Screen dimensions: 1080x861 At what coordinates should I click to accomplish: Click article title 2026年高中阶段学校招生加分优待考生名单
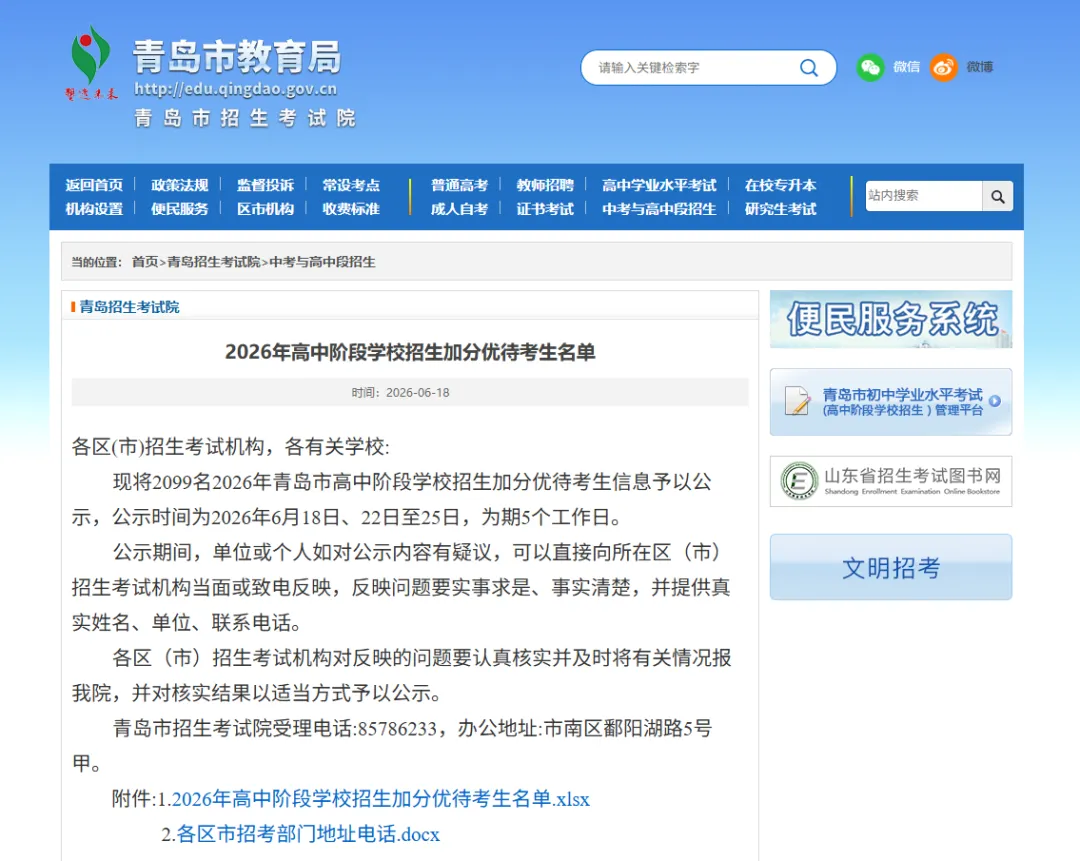click(410, 352)
